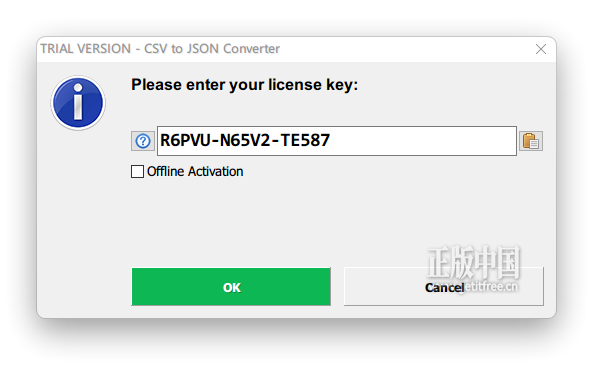Place cursor on the R6PVU key segment
Image resolution: width=593 pixels, height=367 pixels.
[185, 140]
